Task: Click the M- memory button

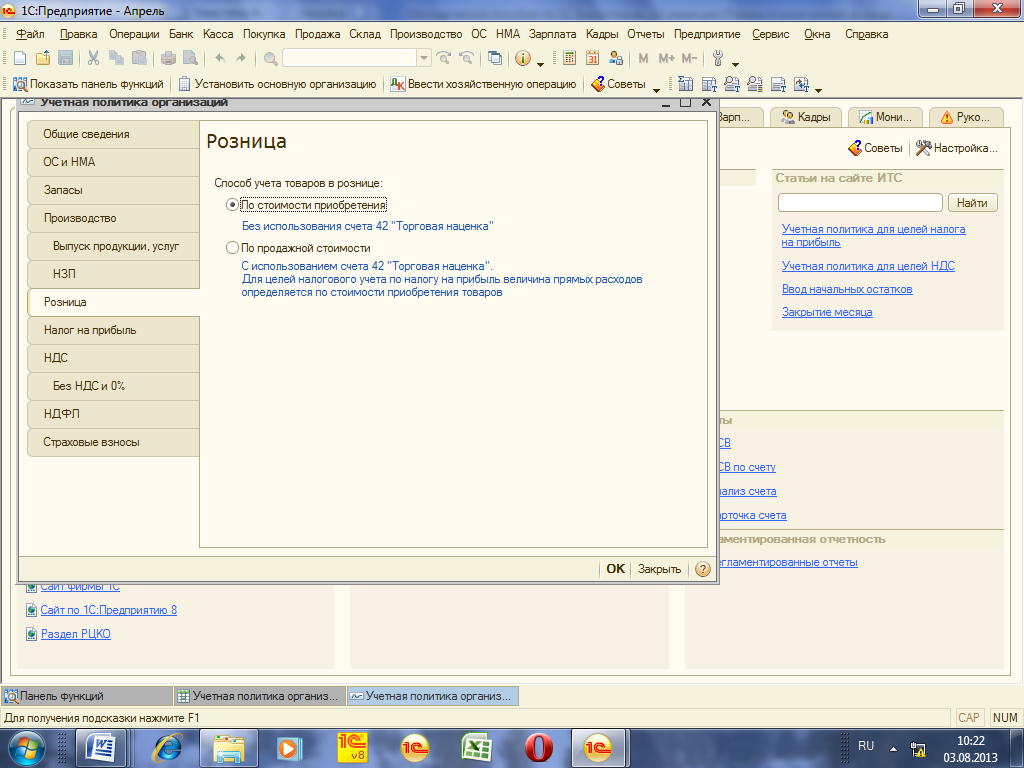Action: [x=690, y=58]
